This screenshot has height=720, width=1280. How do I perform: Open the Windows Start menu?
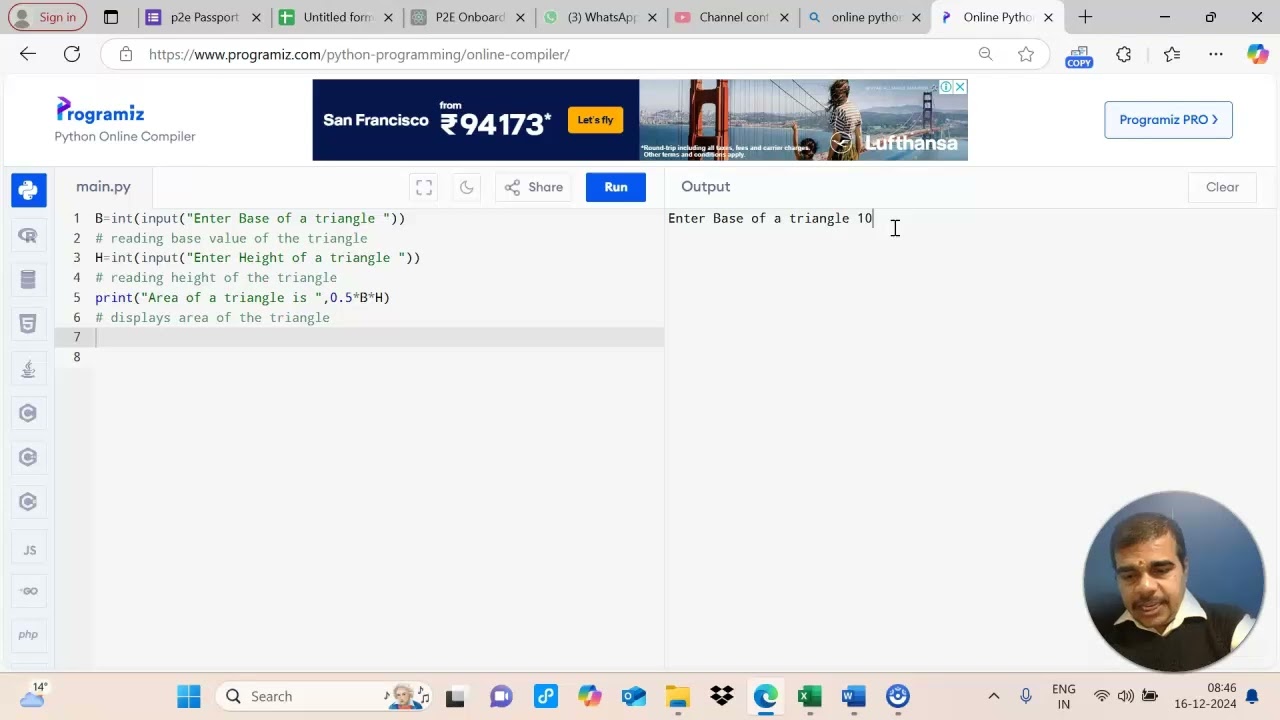[x=188, y=696]
